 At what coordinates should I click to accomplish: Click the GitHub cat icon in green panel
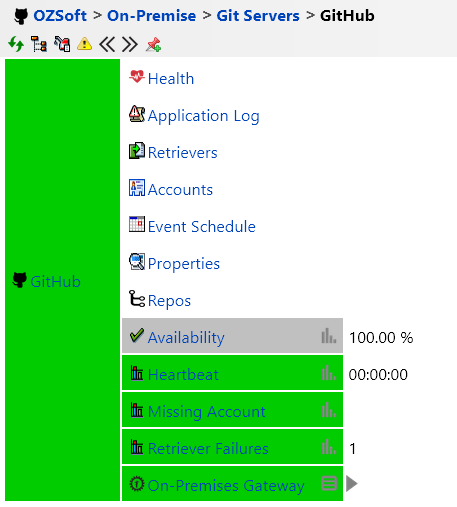[20, 280]
